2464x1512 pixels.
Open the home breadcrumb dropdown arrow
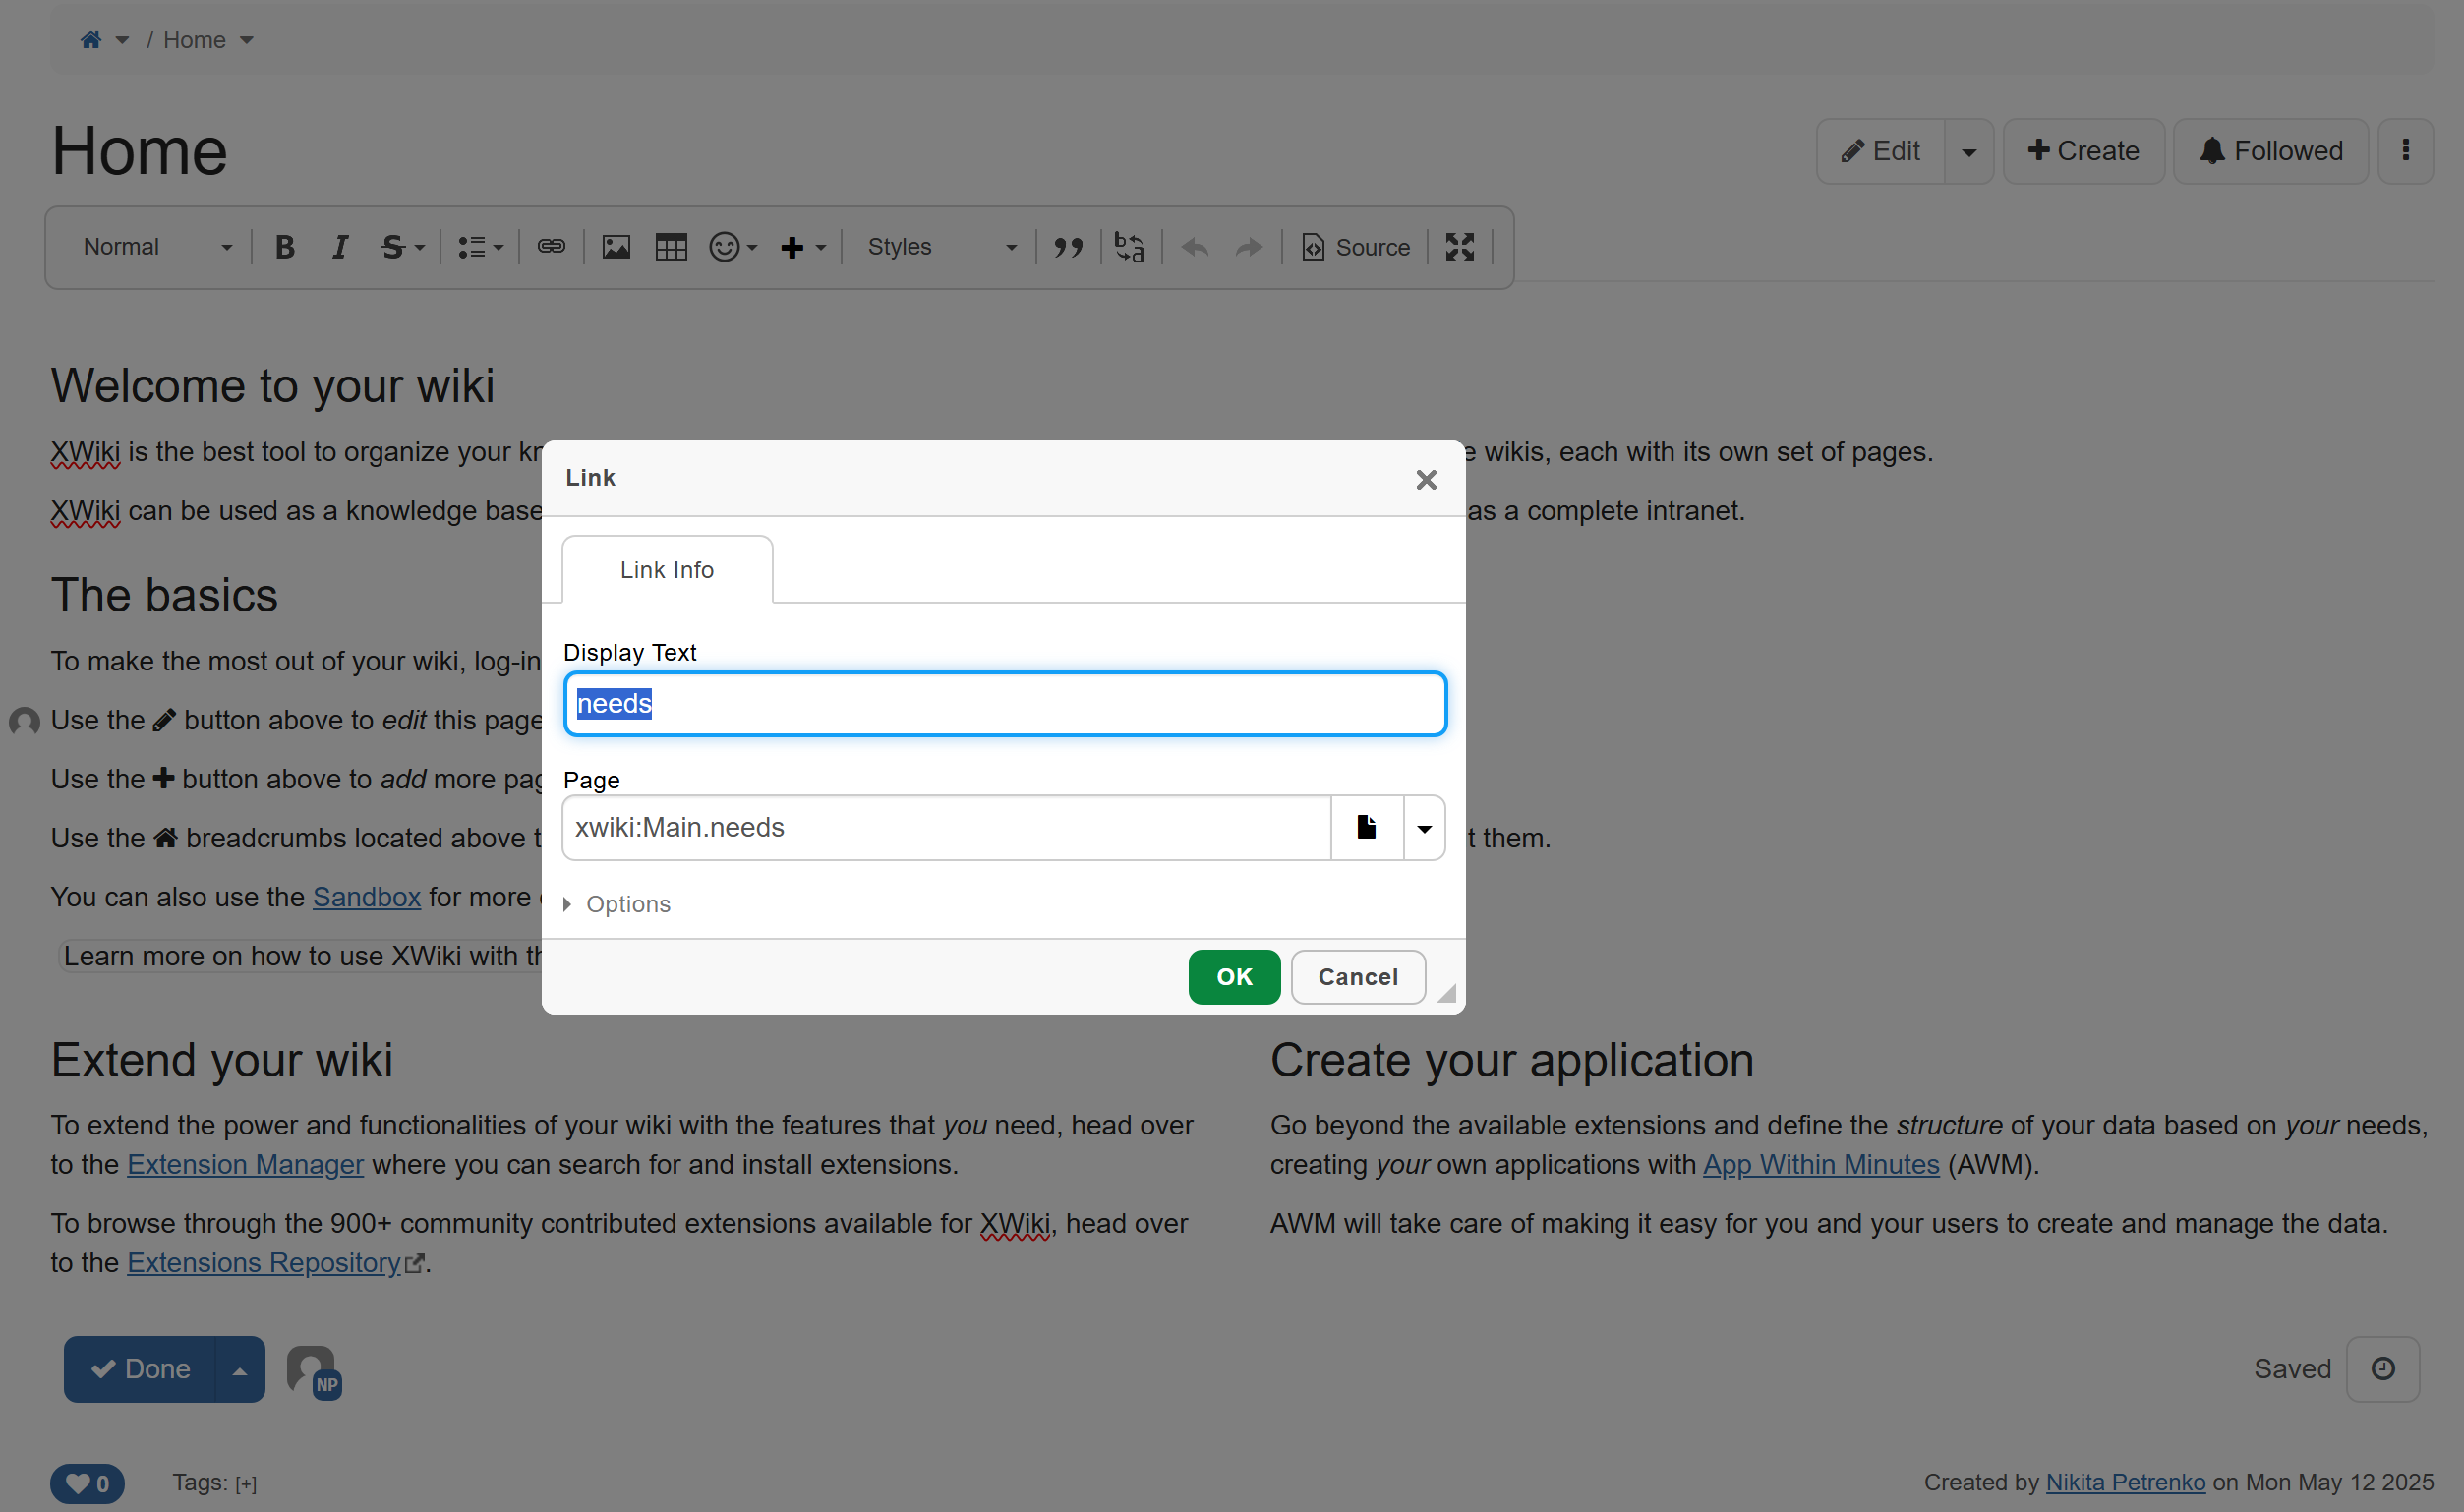122,41
